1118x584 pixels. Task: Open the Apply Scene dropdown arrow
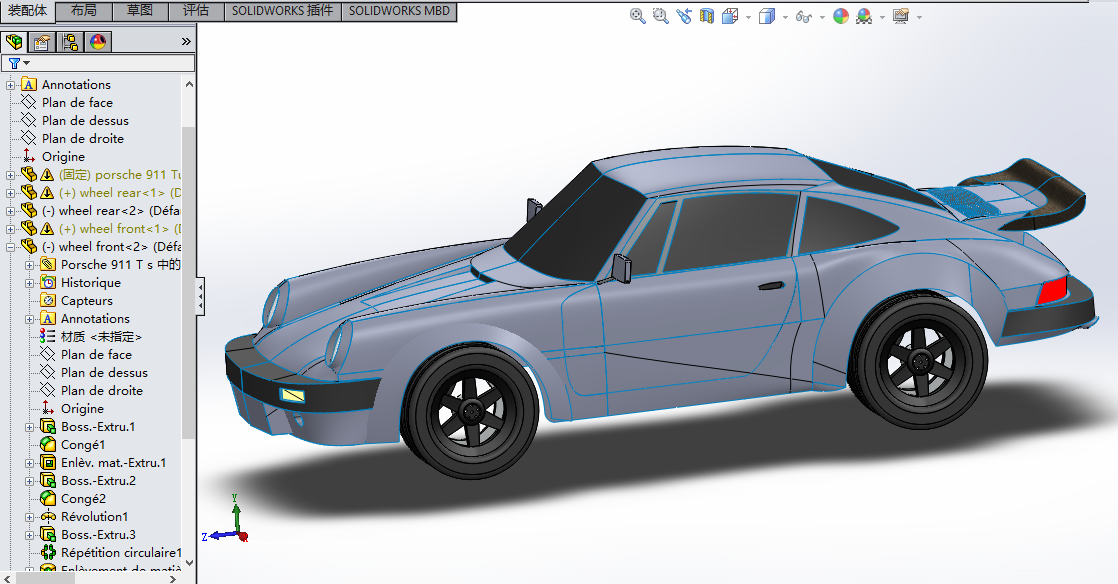tap(882, 17)
